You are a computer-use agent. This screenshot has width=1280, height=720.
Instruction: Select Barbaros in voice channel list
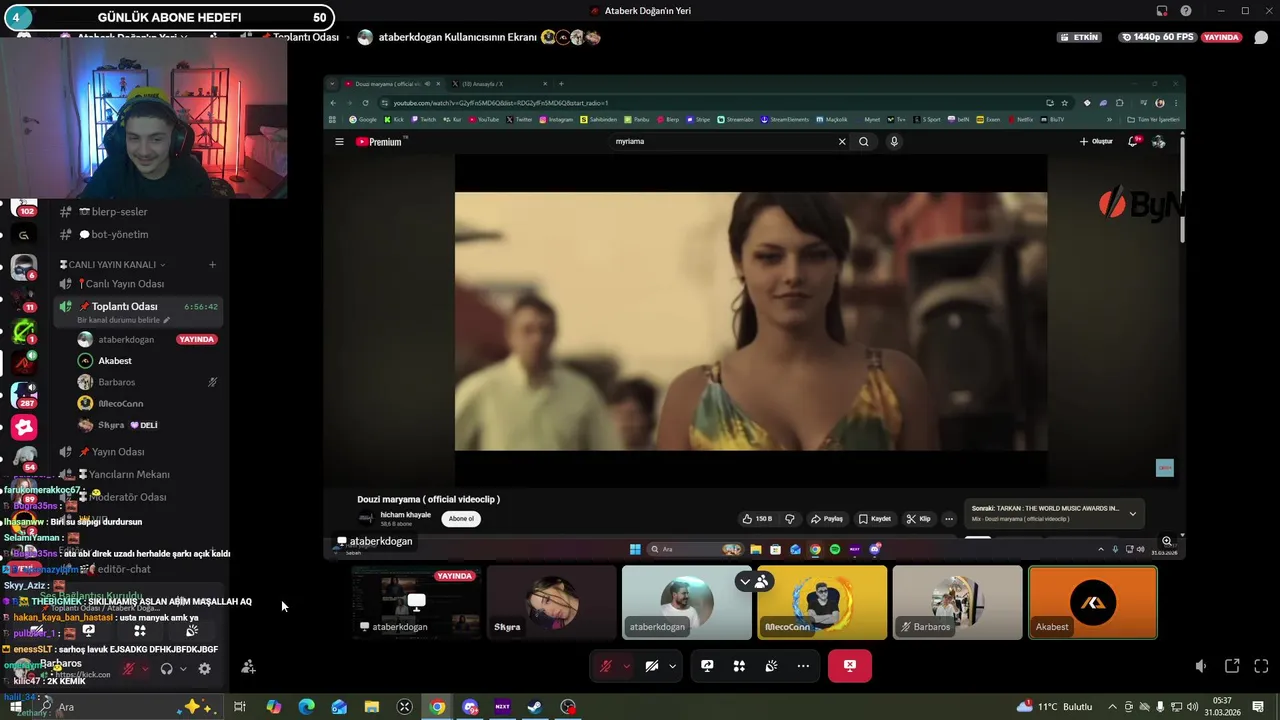(117, 382)
